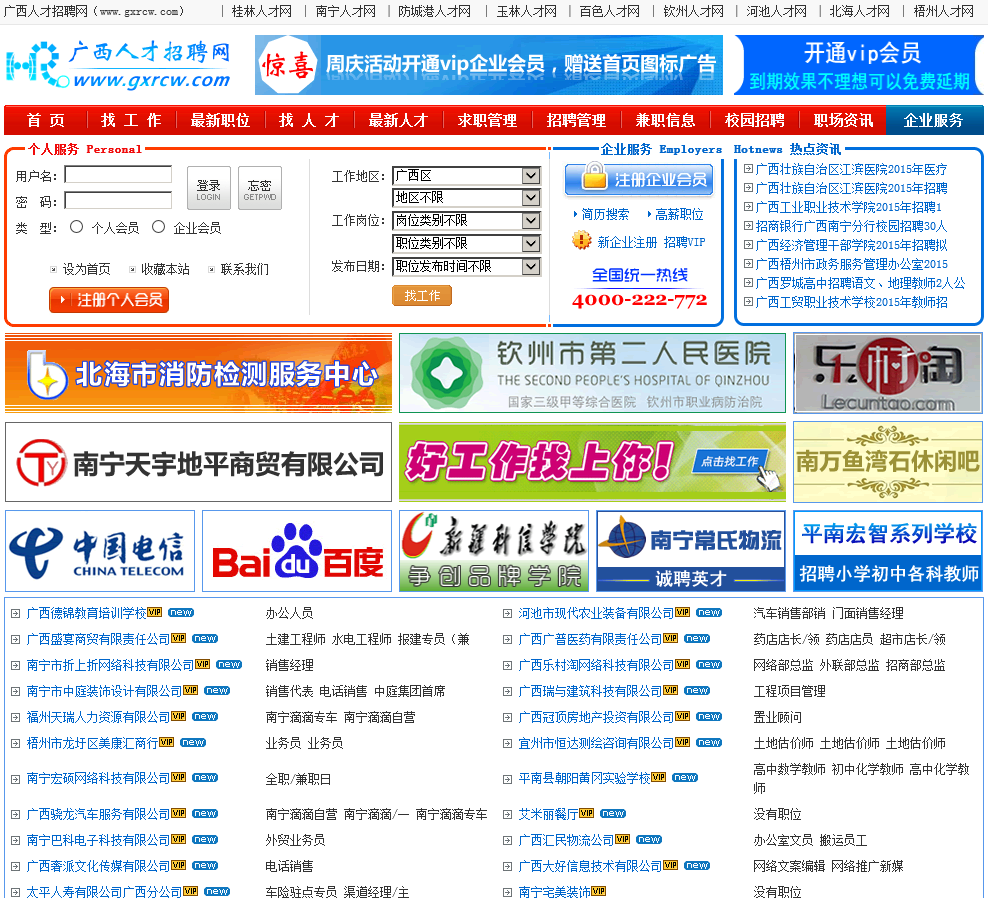Open the 岗位类别不限 dropdown

[466, 221]
